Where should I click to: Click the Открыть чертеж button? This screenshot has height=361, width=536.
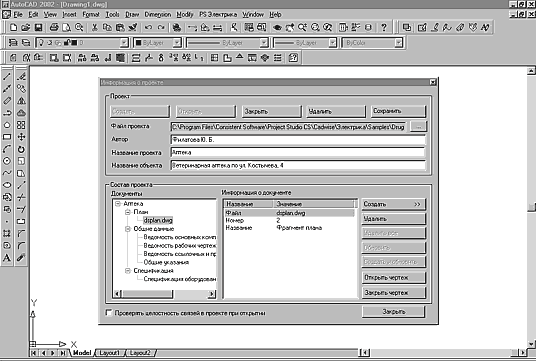tap(394, 278)
